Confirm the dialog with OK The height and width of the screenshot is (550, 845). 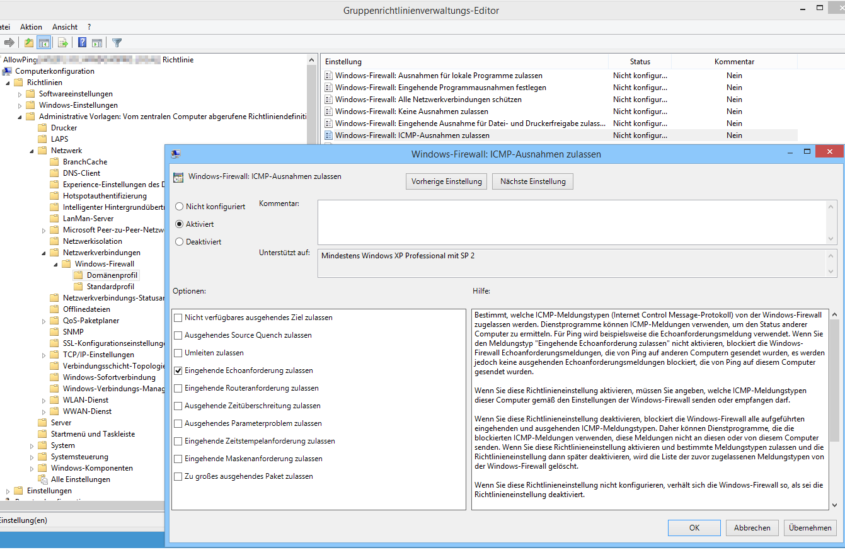[694, 528]
